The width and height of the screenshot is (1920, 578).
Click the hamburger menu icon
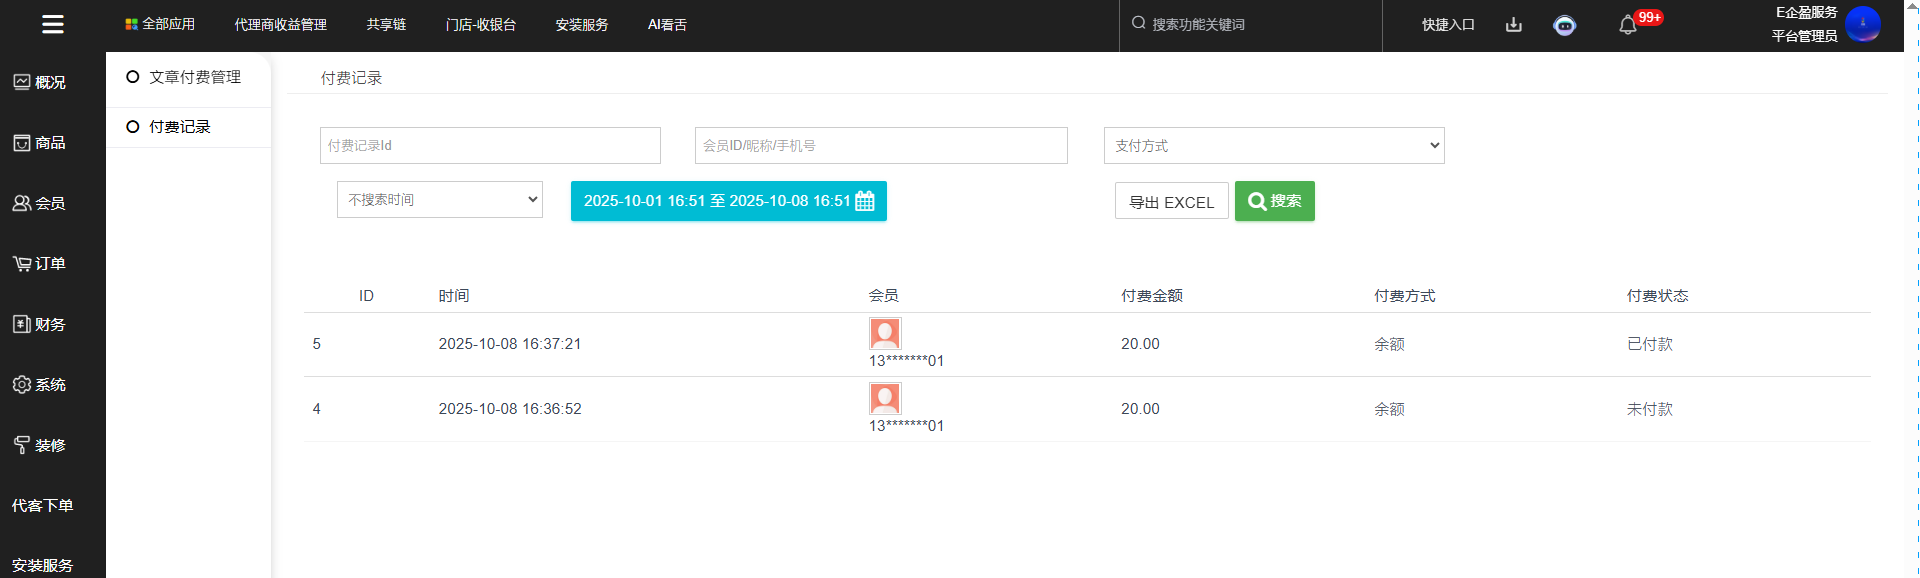(x=53, y=24)
